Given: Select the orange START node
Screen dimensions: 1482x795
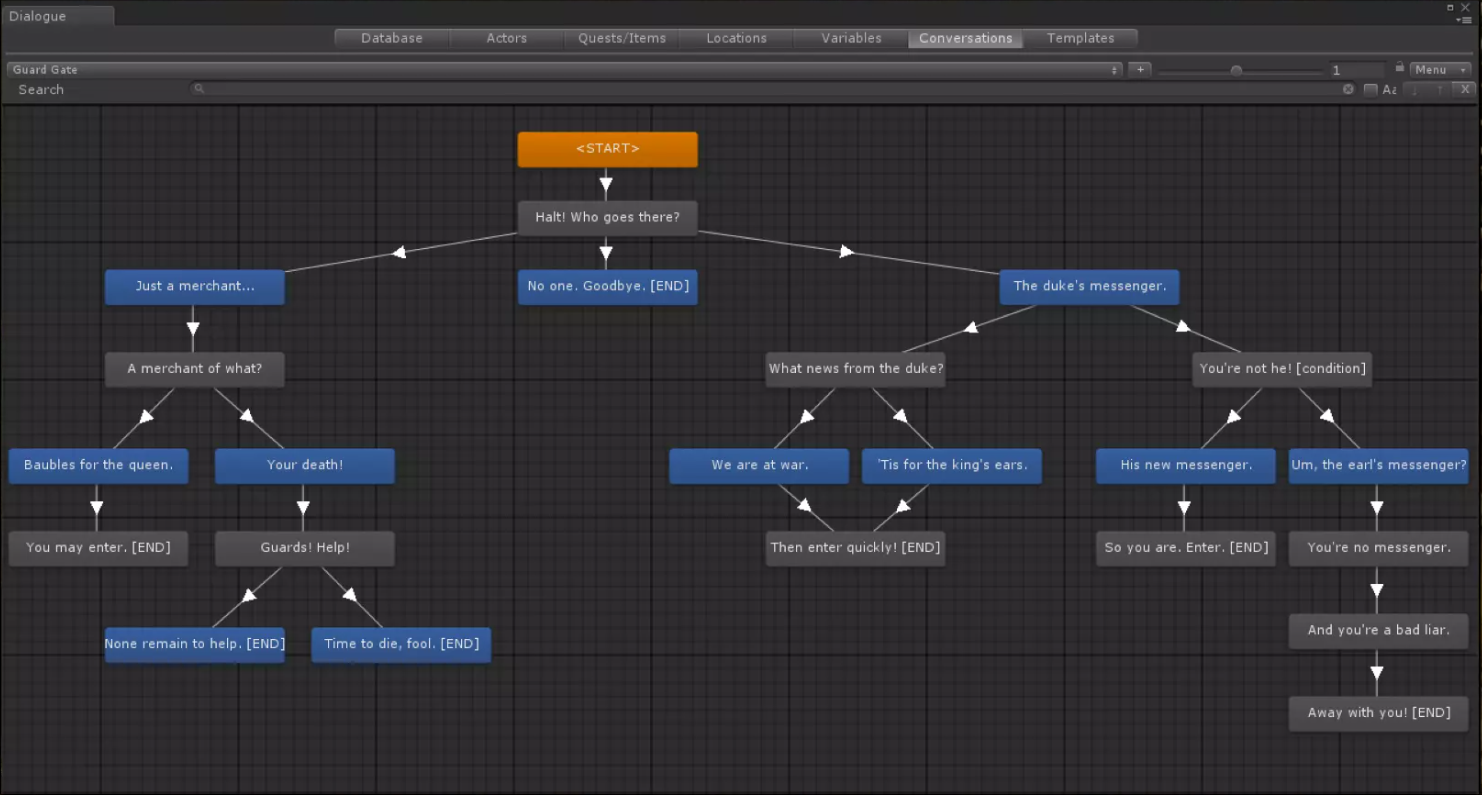Looking at the screenshot, I should [x=607, y=148].
